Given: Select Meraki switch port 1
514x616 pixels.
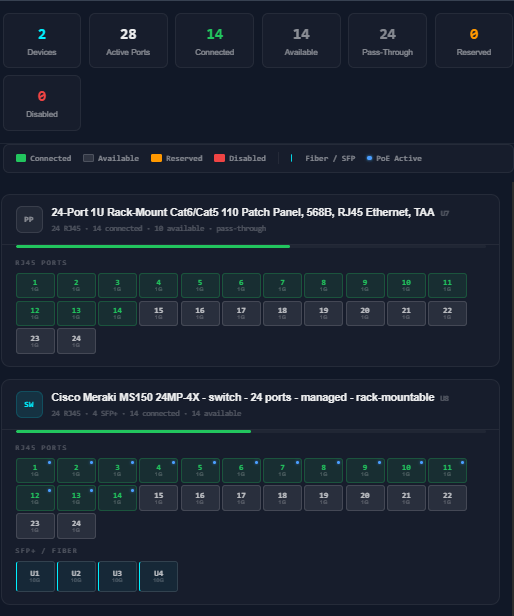Looking at the screenshot, I should [35, 470].
